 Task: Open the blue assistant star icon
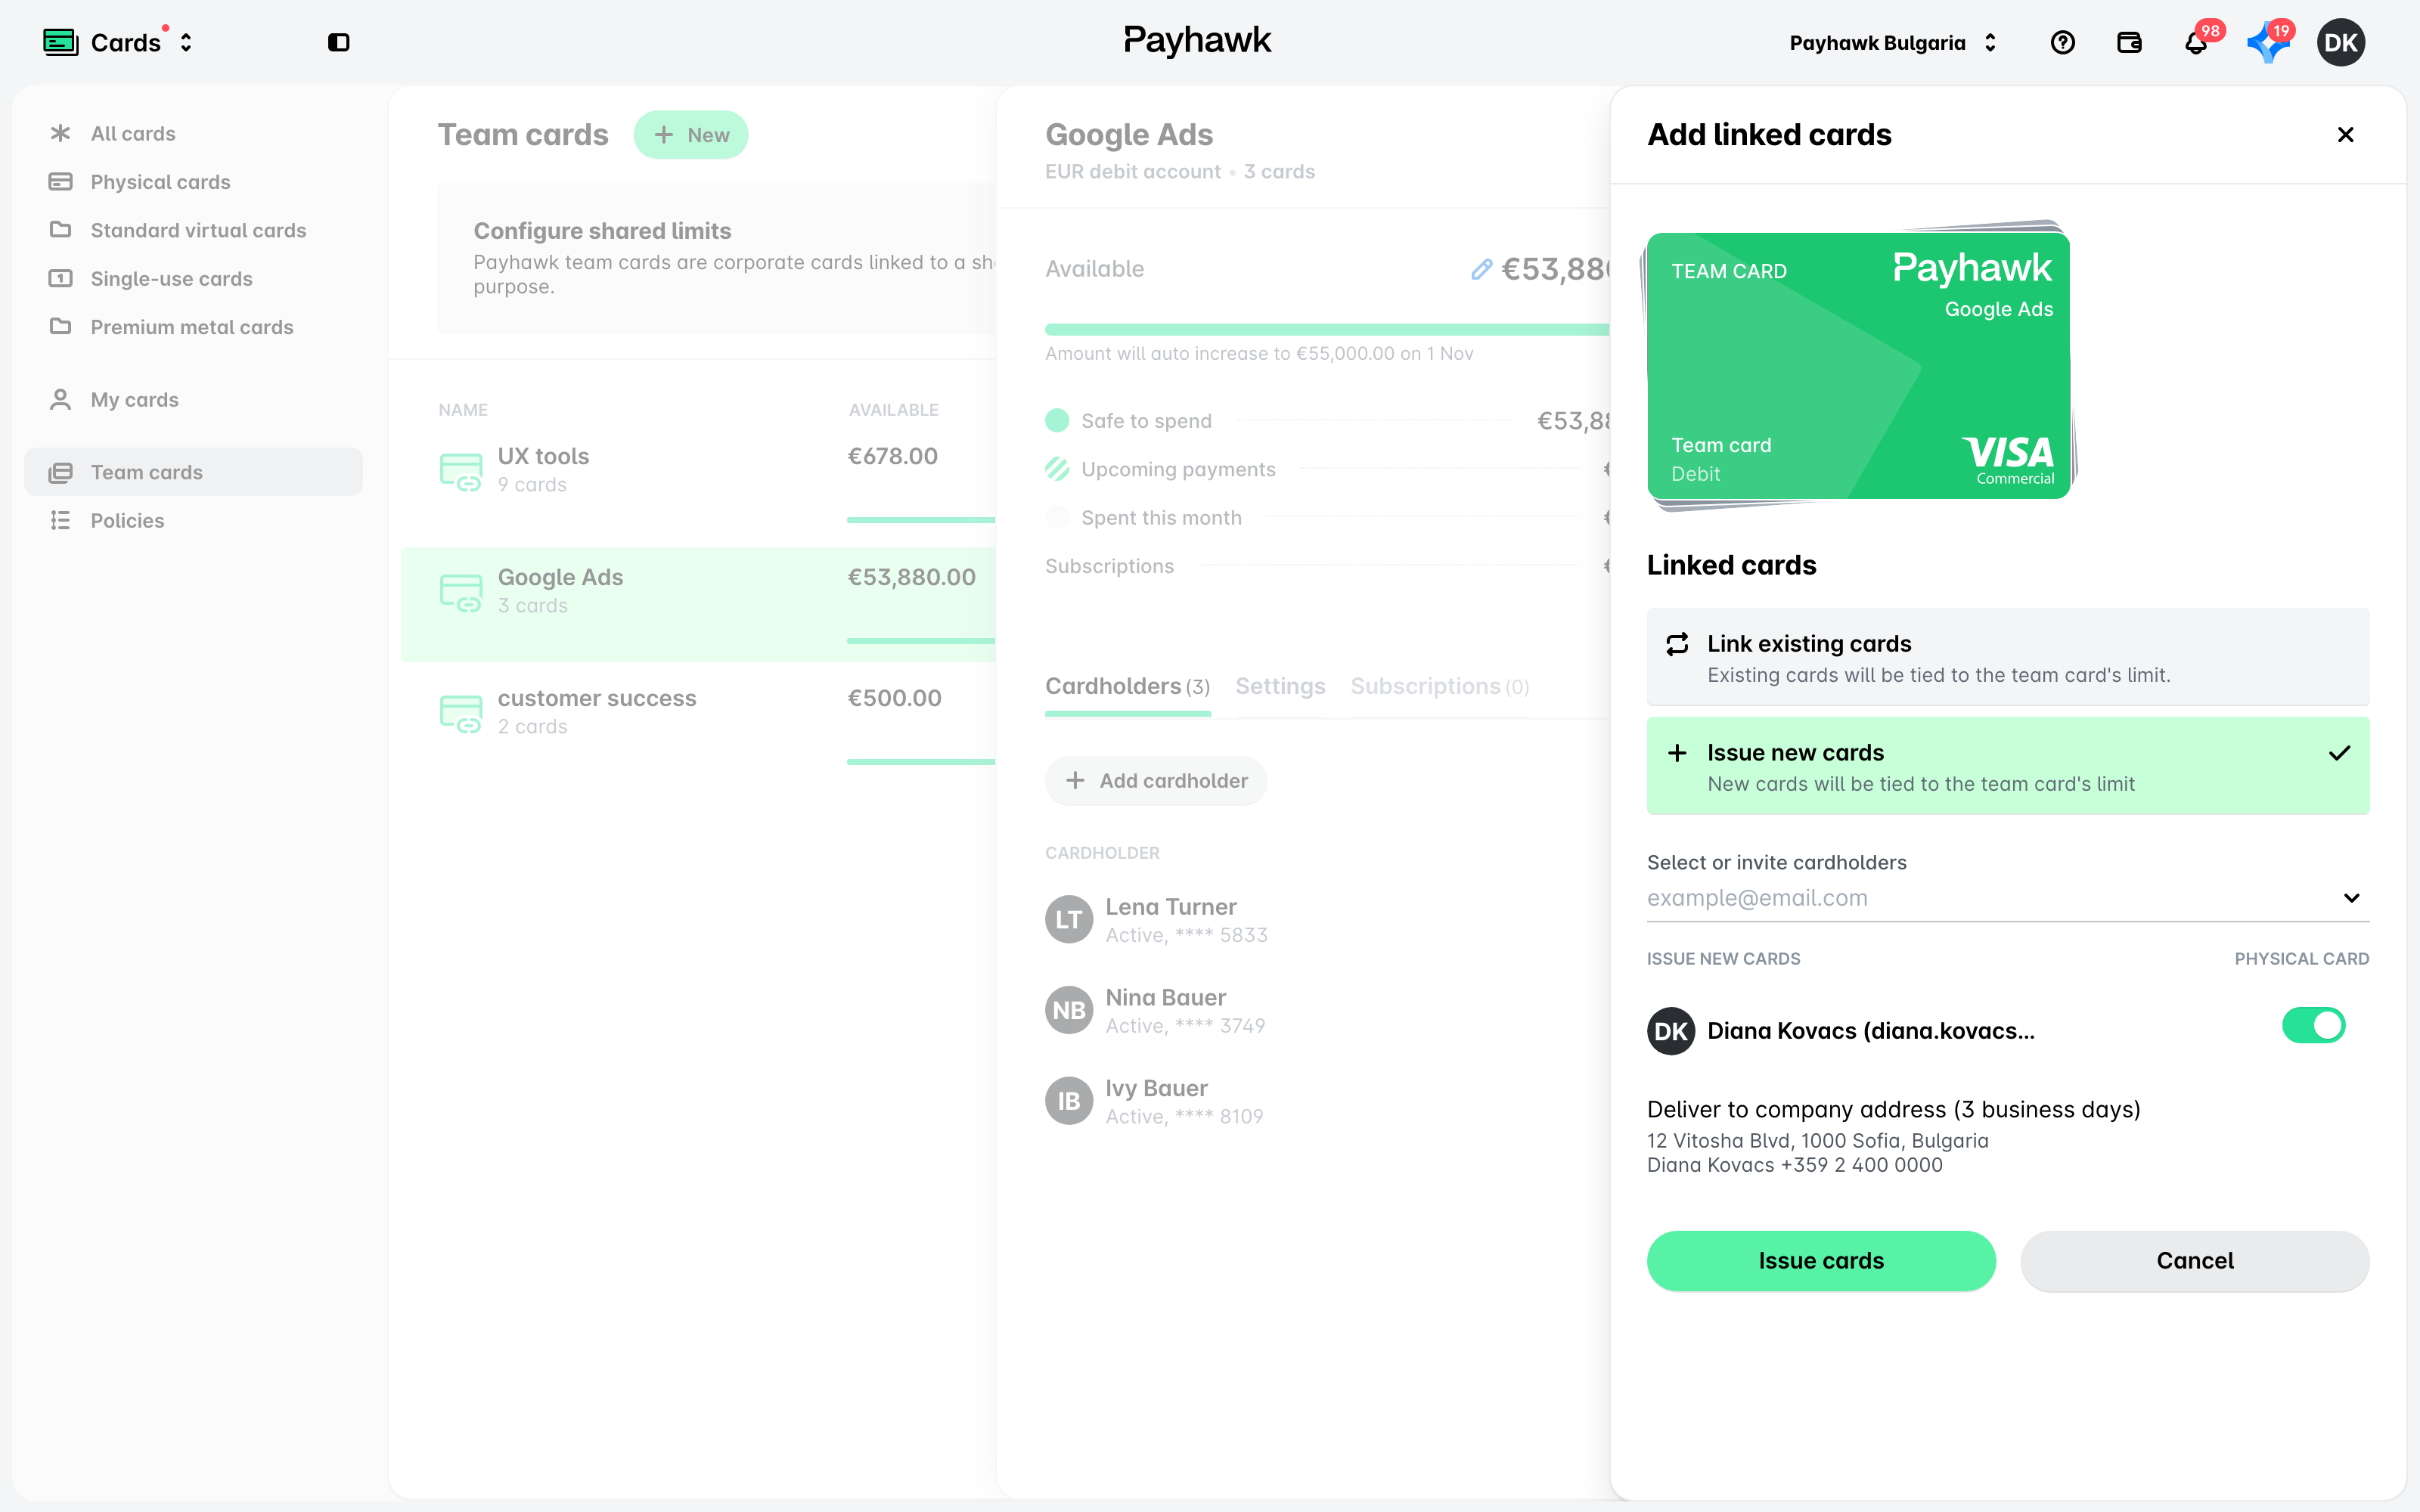tap(2268, 43)
